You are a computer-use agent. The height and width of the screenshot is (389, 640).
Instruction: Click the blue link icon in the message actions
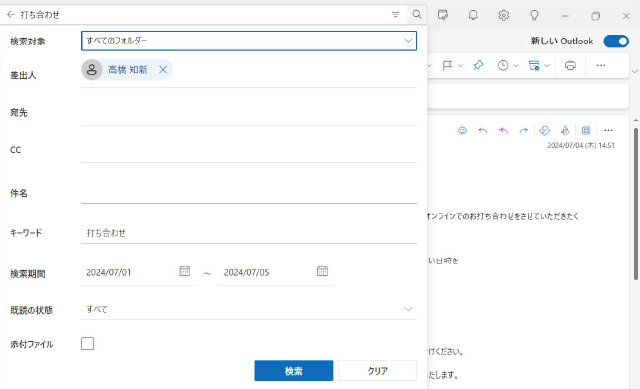[x=544, y=130]
